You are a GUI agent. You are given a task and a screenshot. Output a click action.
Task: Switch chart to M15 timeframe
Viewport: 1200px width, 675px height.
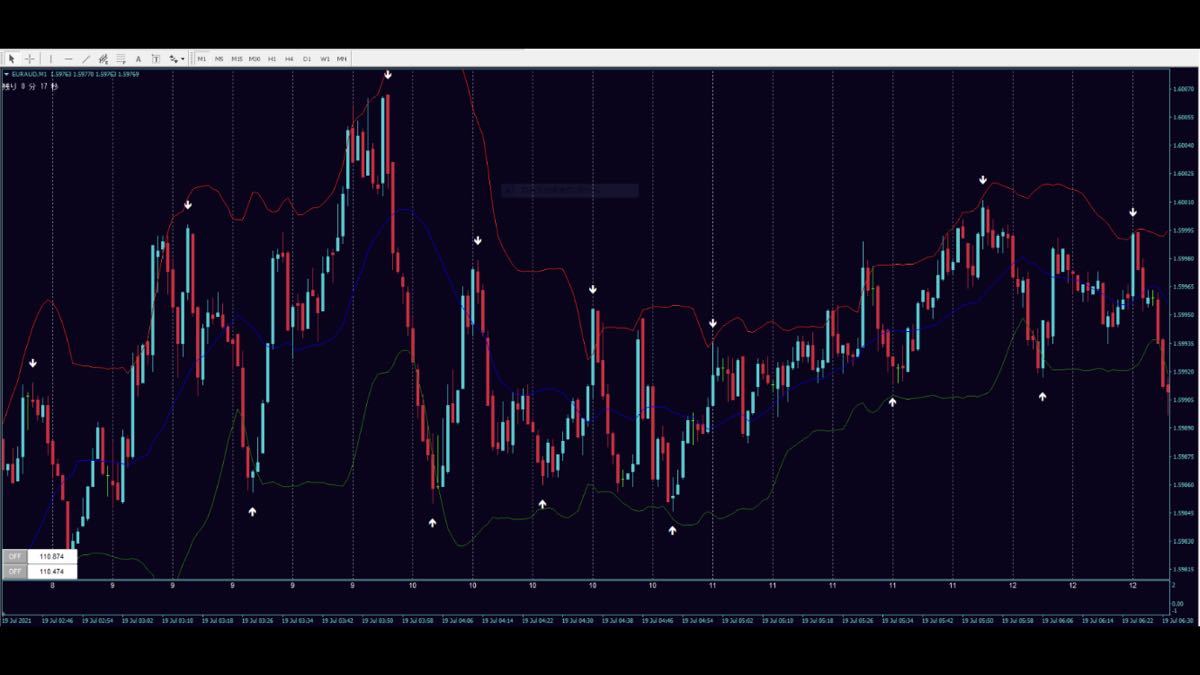pos(237,59)
